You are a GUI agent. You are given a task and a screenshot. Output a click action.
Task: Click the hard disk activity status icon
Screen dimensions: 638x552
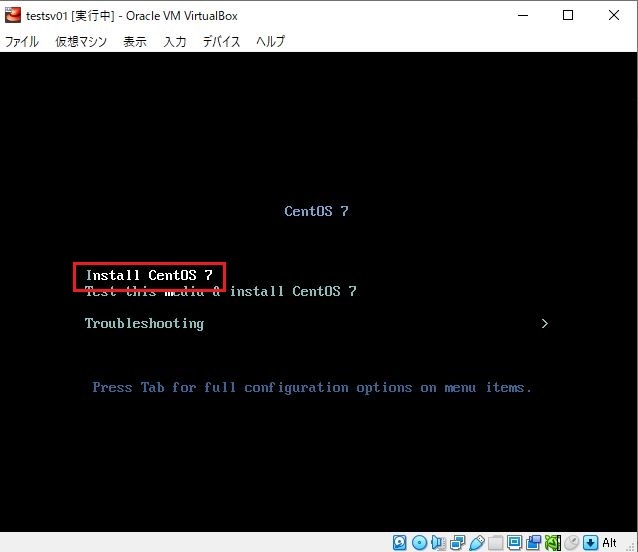coord(400,542)
